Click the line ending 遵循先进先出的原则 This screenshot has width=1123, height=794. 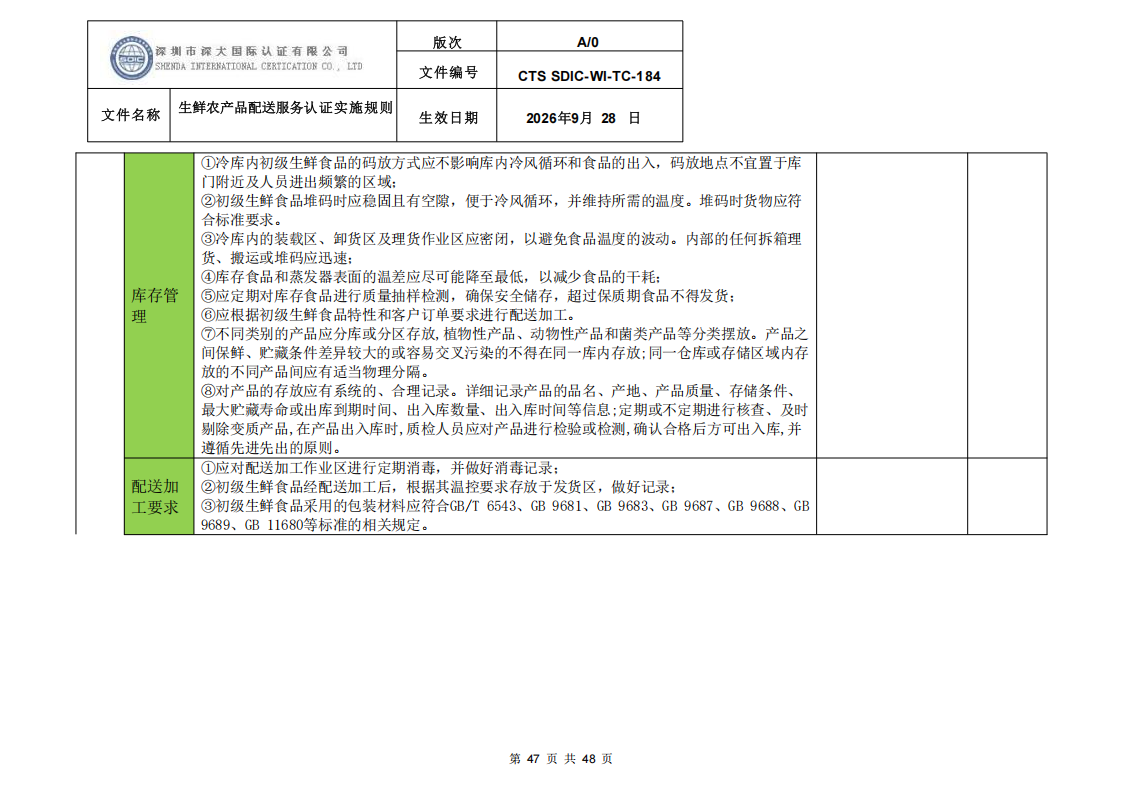[272, 448]
